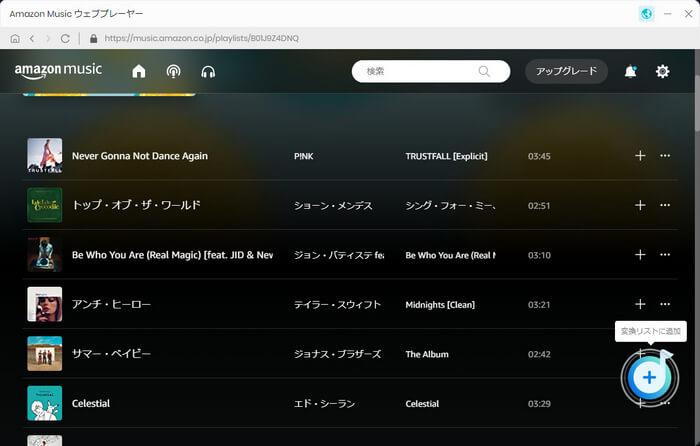
Task: Open artist ショーン・メンデス
Action: [x=333, y=205]
